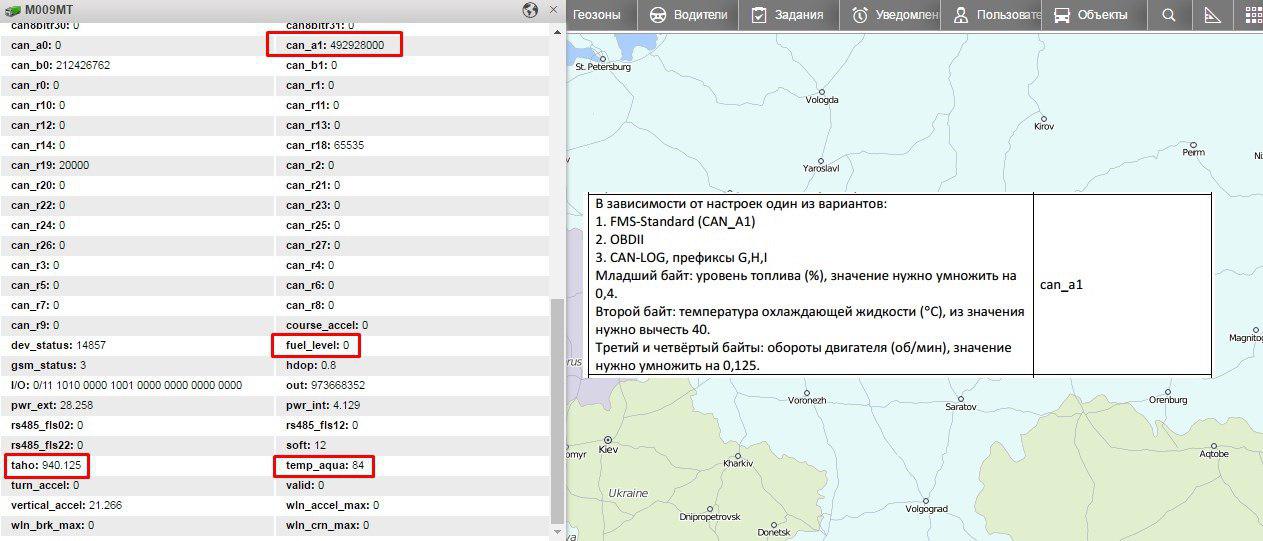Click the green truck icon beside M009MT
The image size is (1263, 541).
(13, 10)
